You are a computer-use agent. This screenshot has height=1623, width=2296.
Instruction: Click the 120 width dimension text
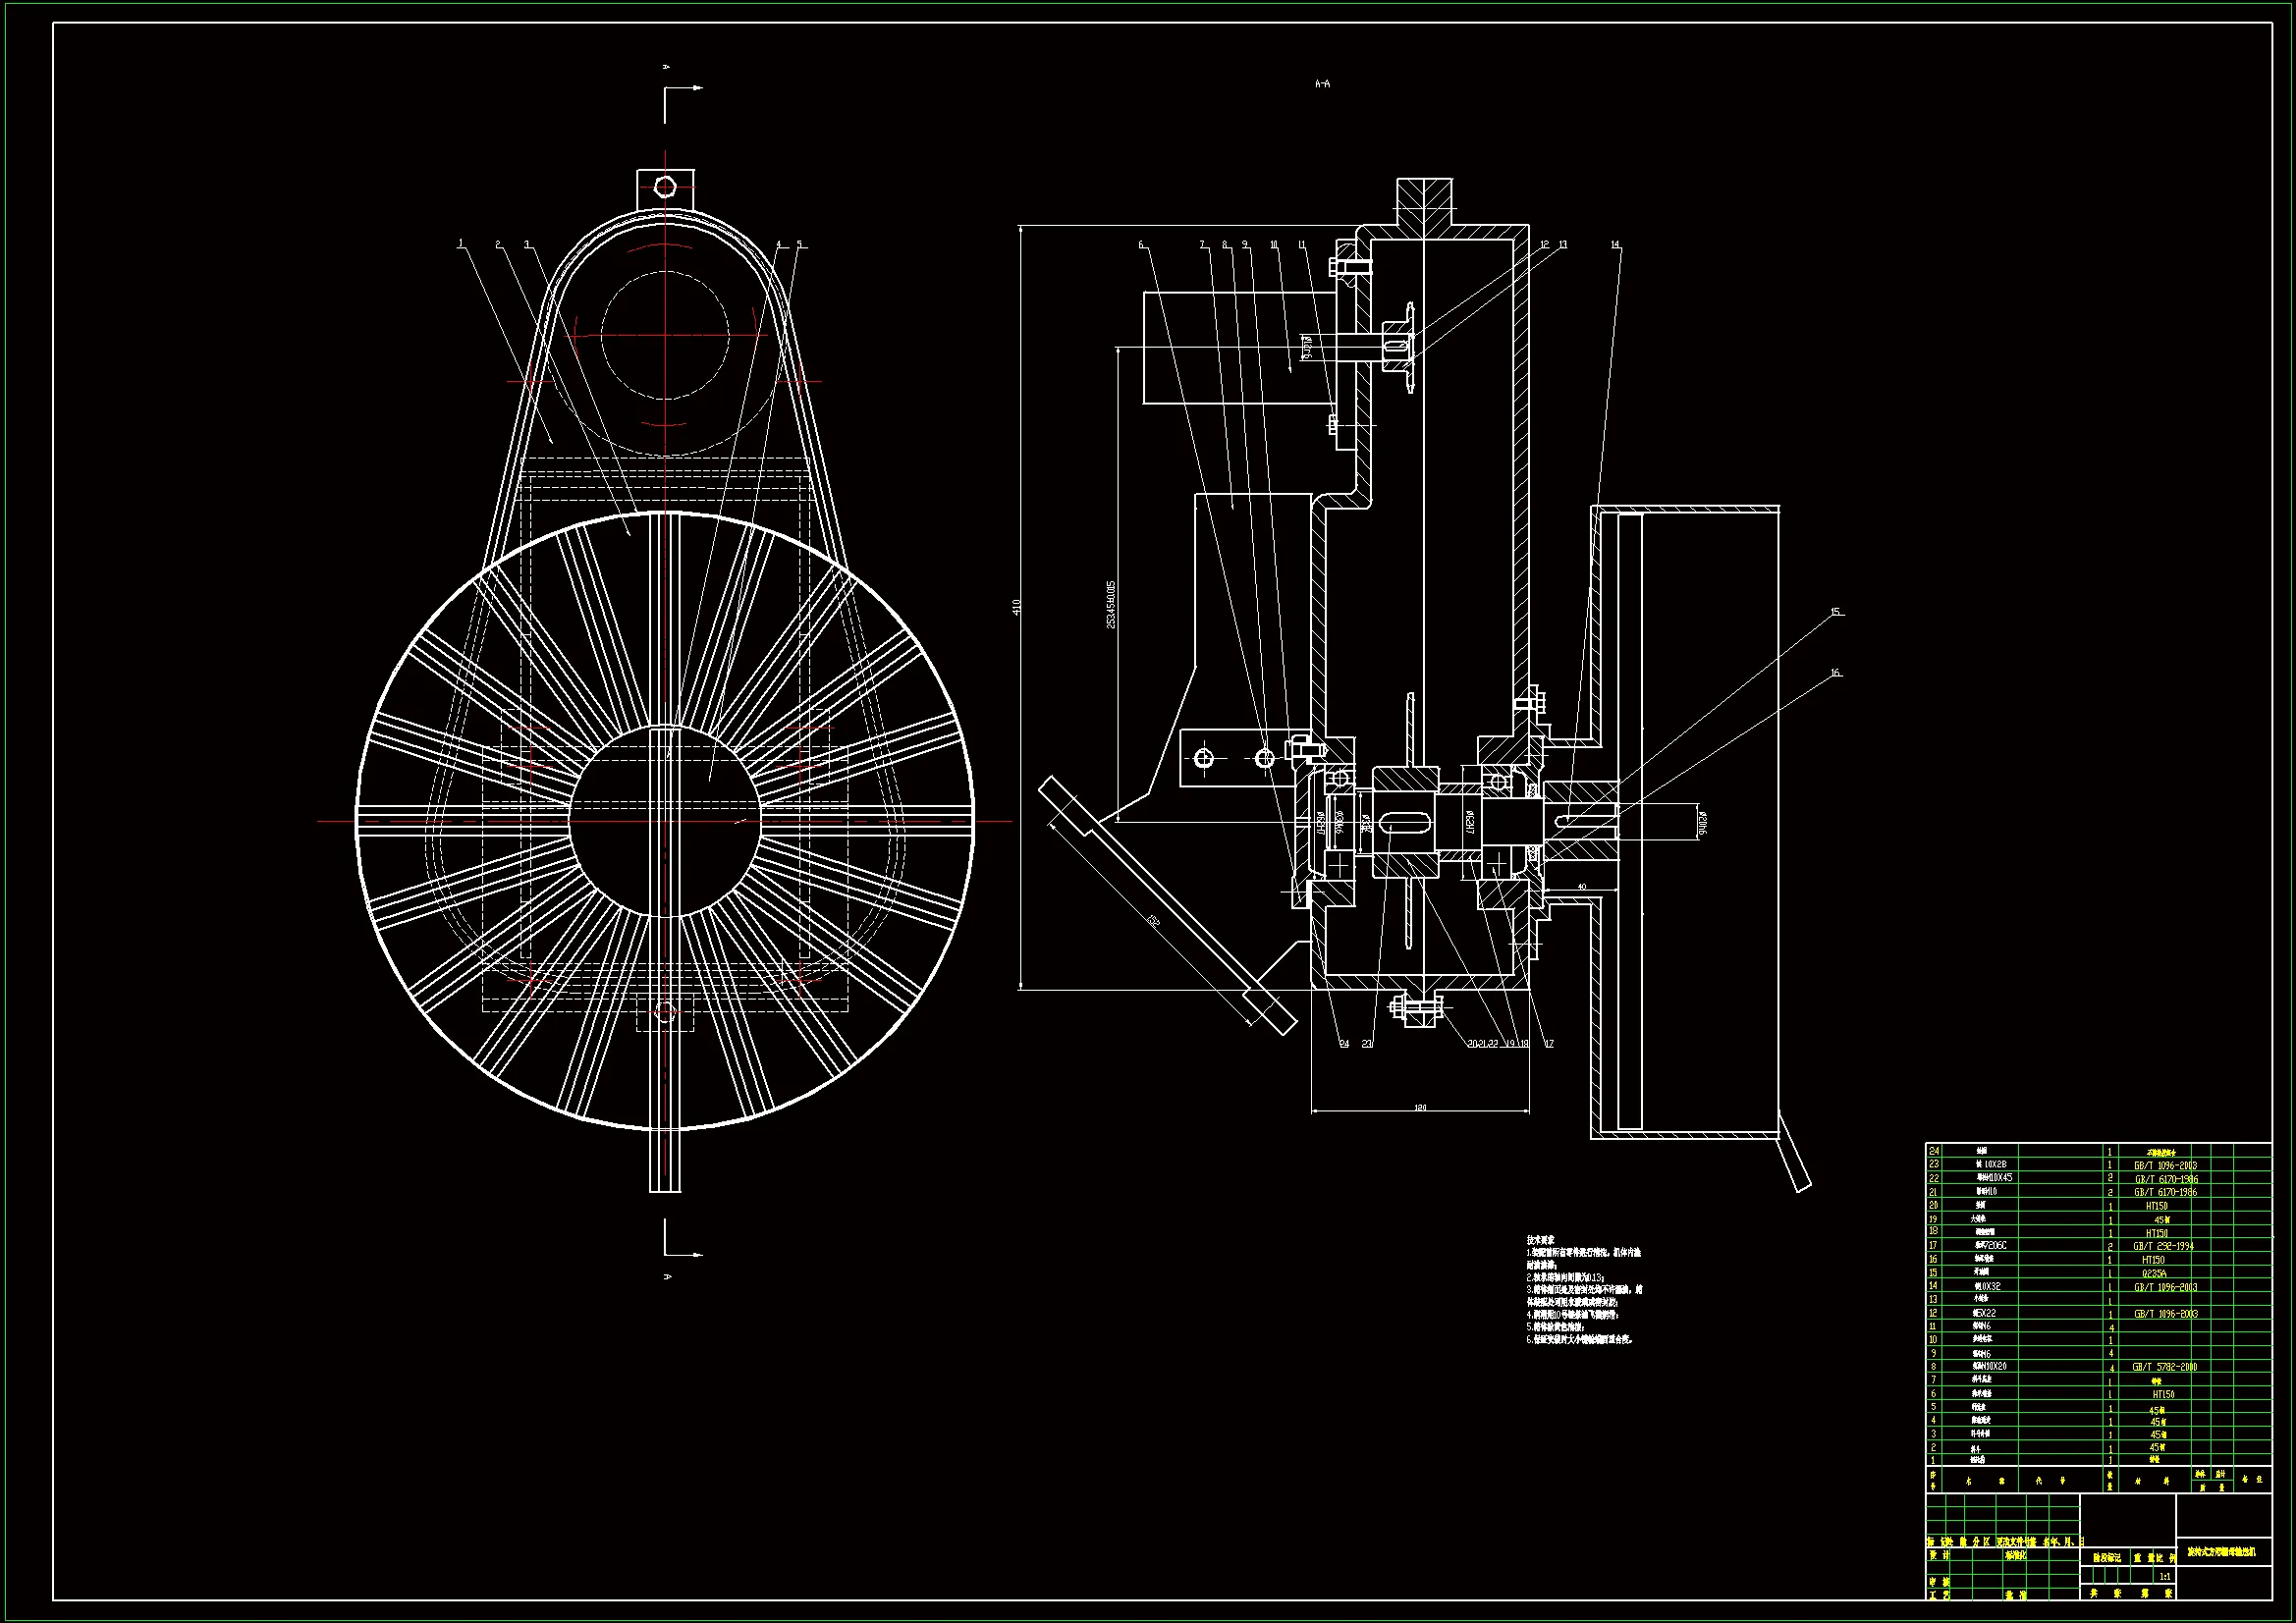point(1420,1107)
